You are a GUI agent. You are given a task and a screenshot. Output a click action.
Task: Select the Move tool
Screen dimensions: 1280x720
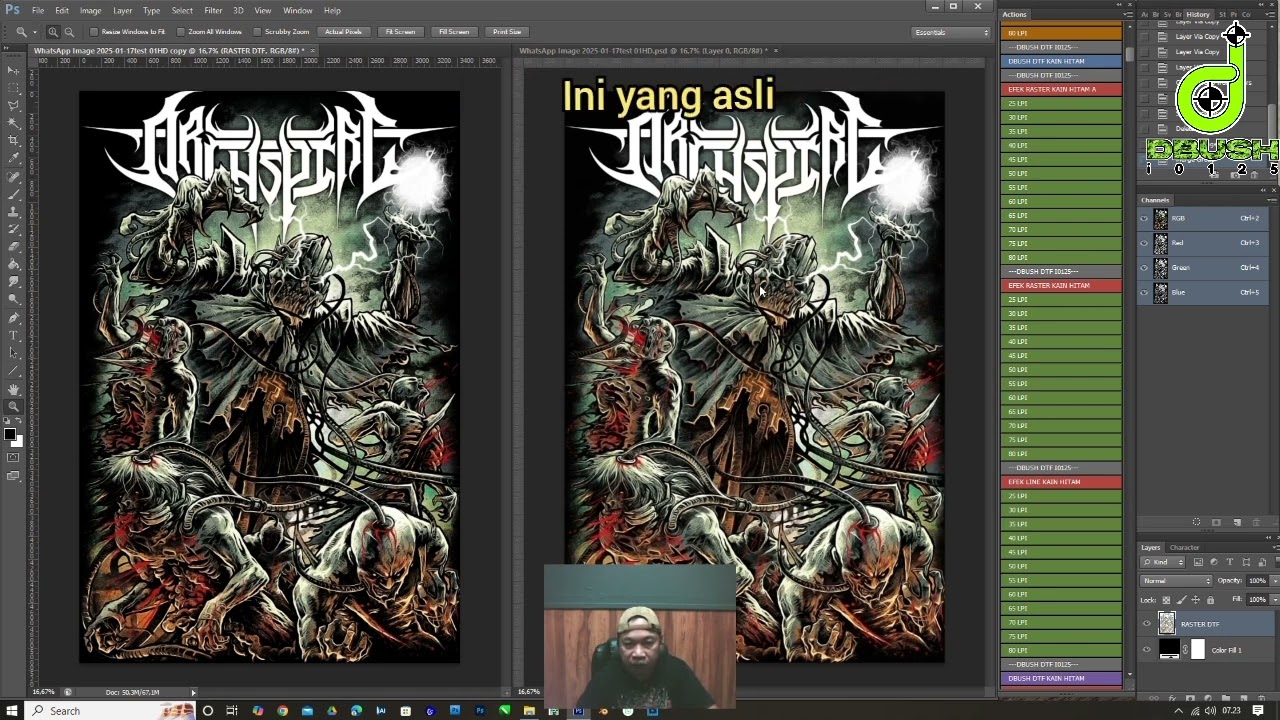[x=13, y=70]
